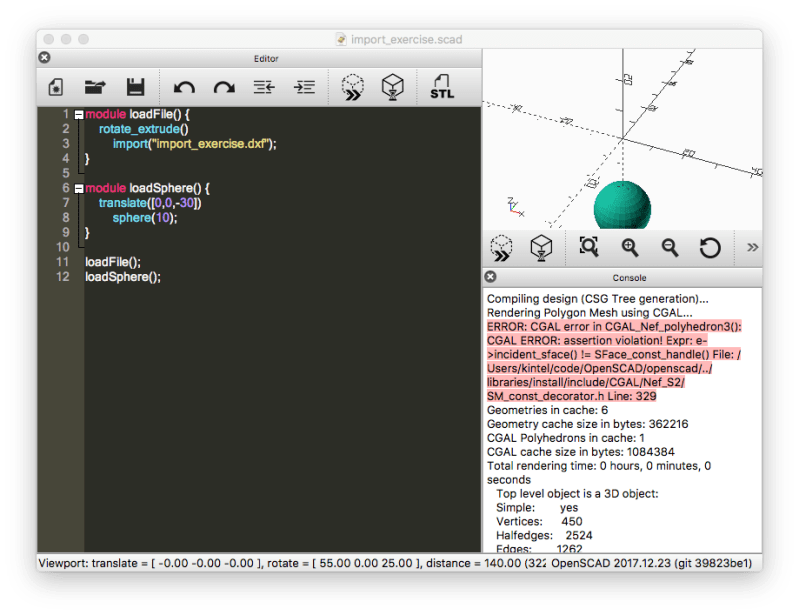Open a file with the folder icon
The width and height of the screenshot is (799, 615).
pyautogui.click(x=95, y=87)
